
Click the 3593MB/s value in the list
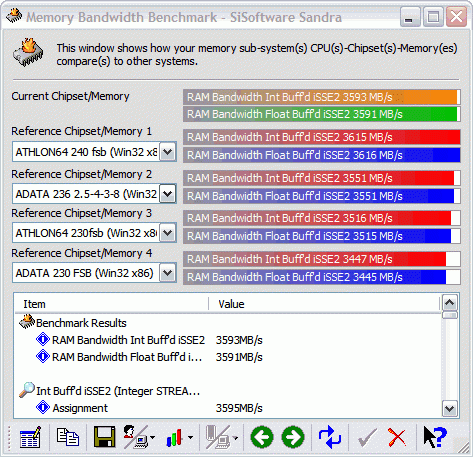click(239, 340)
